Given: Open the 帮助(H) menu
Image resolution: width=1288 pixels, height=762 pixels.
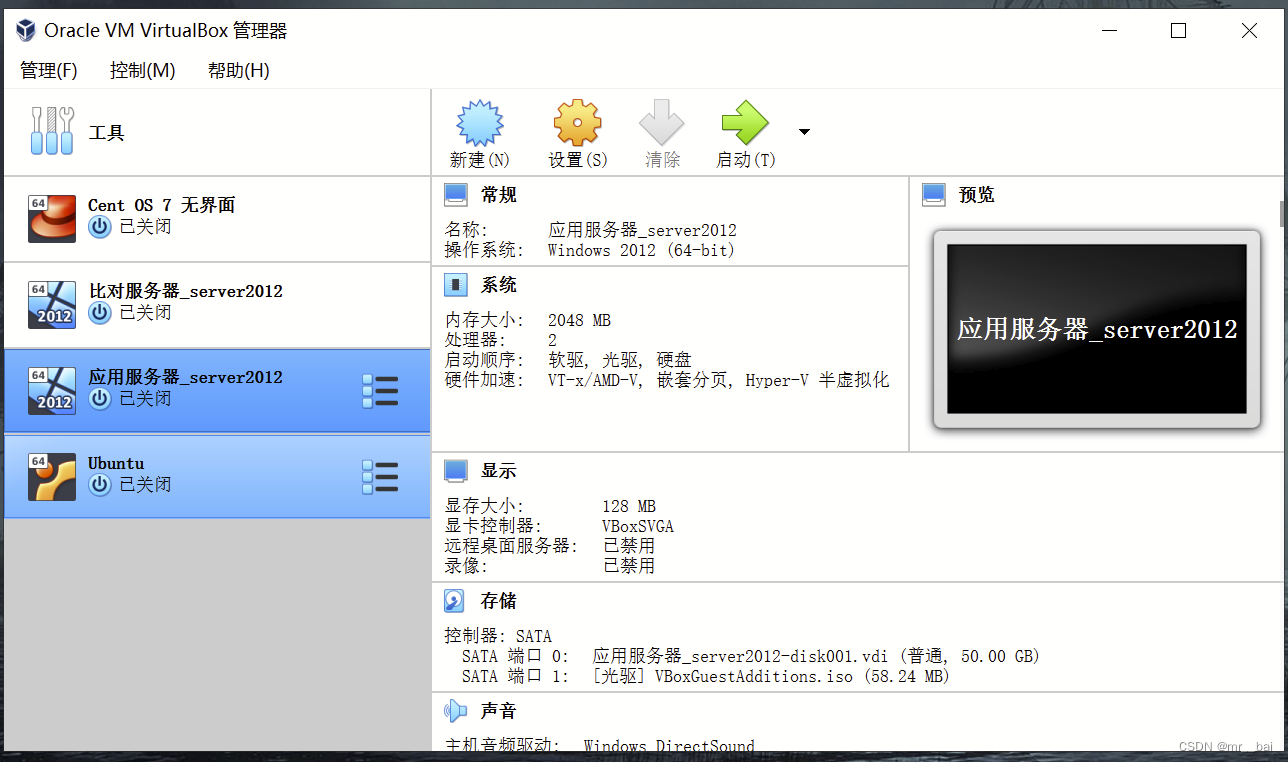Looking at the screenshot, I should tap(237, 70).
